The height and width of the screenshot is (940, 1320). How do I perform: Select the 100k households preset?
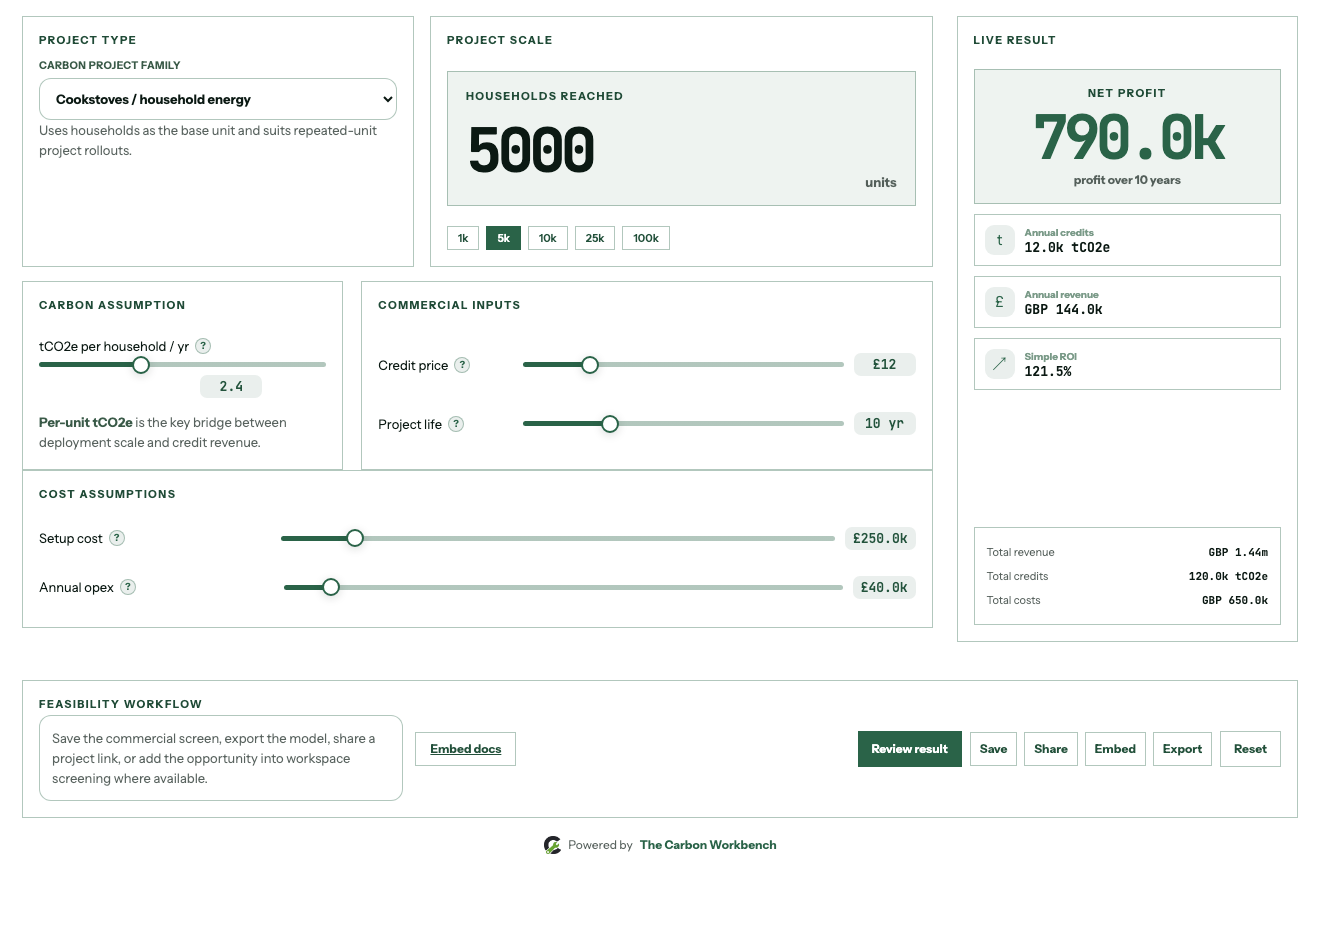click(x=646, y=238)
